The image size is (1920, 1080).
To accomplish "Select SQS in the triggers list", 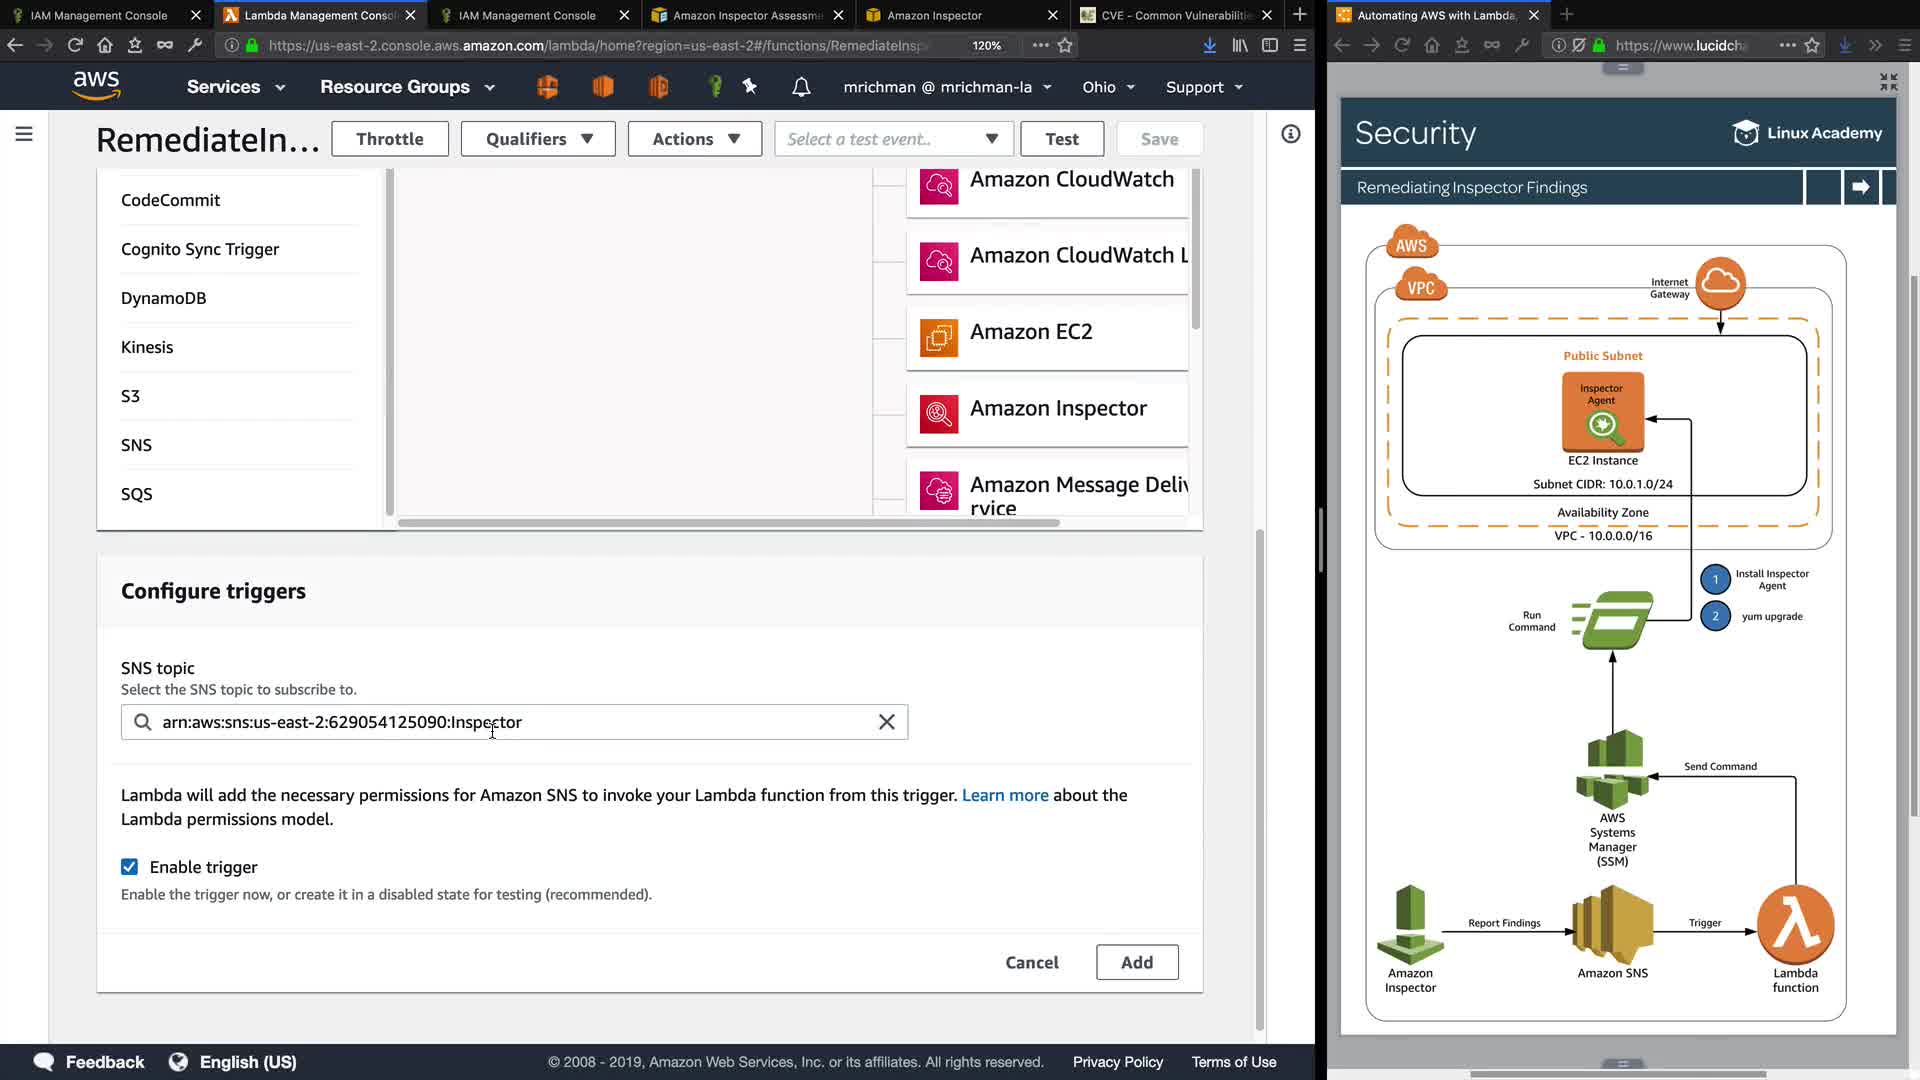I will (137, 494).
